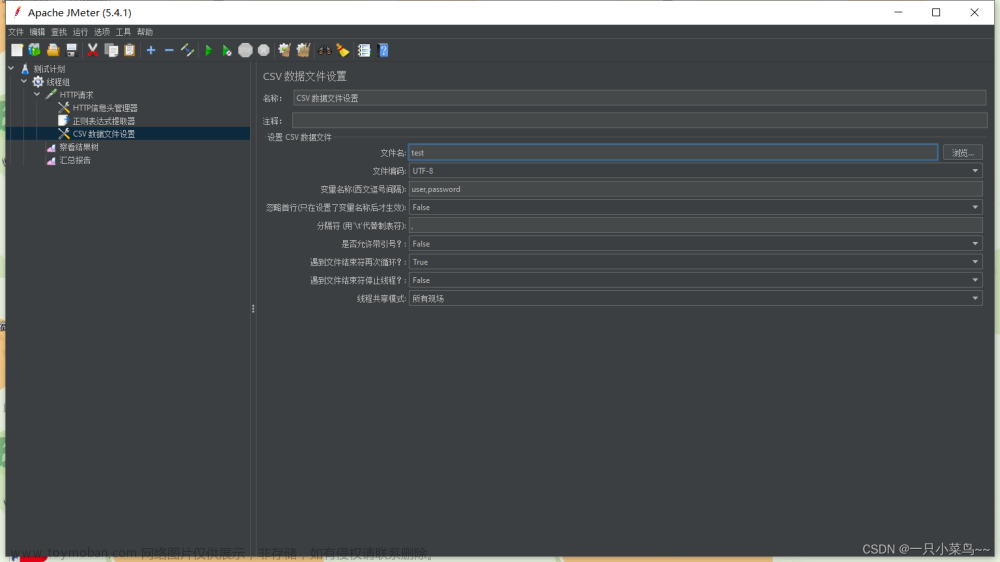This screenshot has width=1000, height=562.
Task: Click the Paste clipboard icon
Action: pyautogui.click(x=129, y=50)
